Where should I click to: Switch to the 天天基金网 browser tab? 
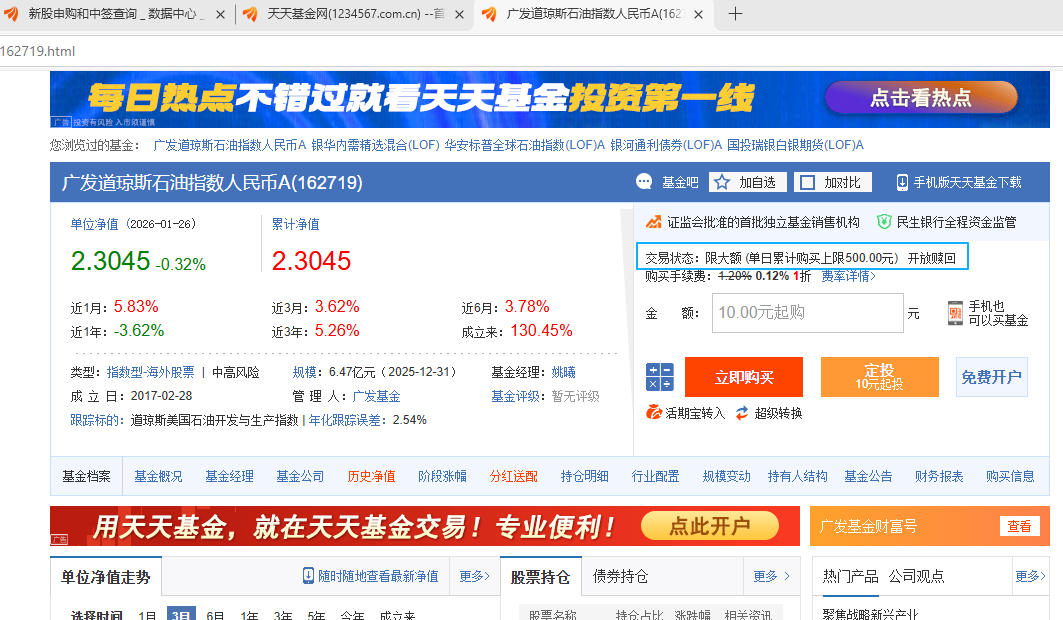pyautogui.click(x=353, y=14)
